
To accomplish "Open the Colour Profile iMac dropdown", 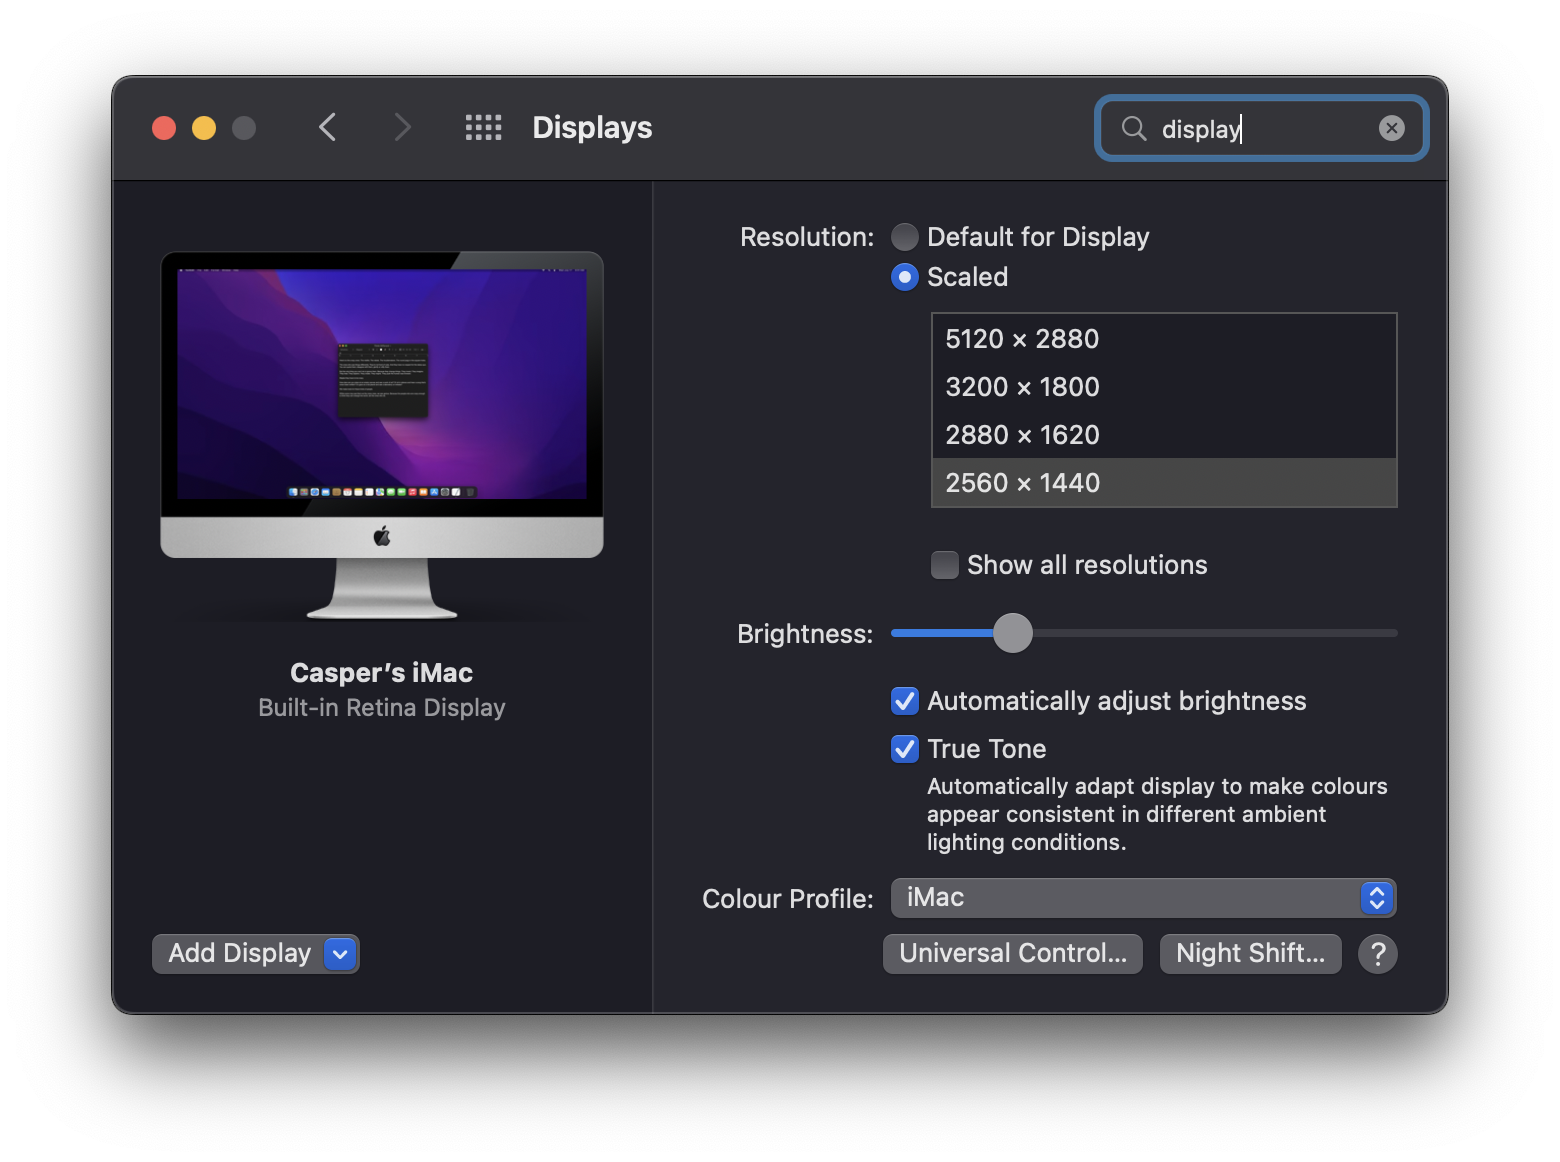I will (x=1143, y=898).
